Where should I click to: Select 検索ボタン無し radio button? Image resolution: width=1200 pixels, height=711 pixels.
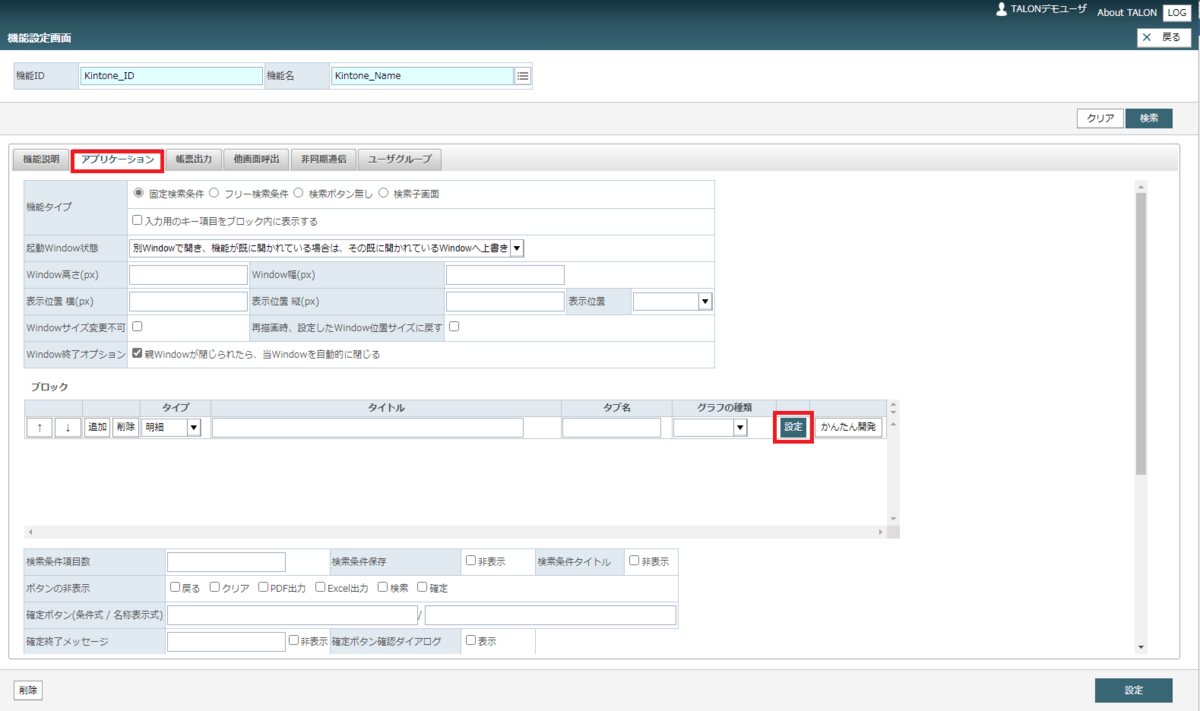299,193
